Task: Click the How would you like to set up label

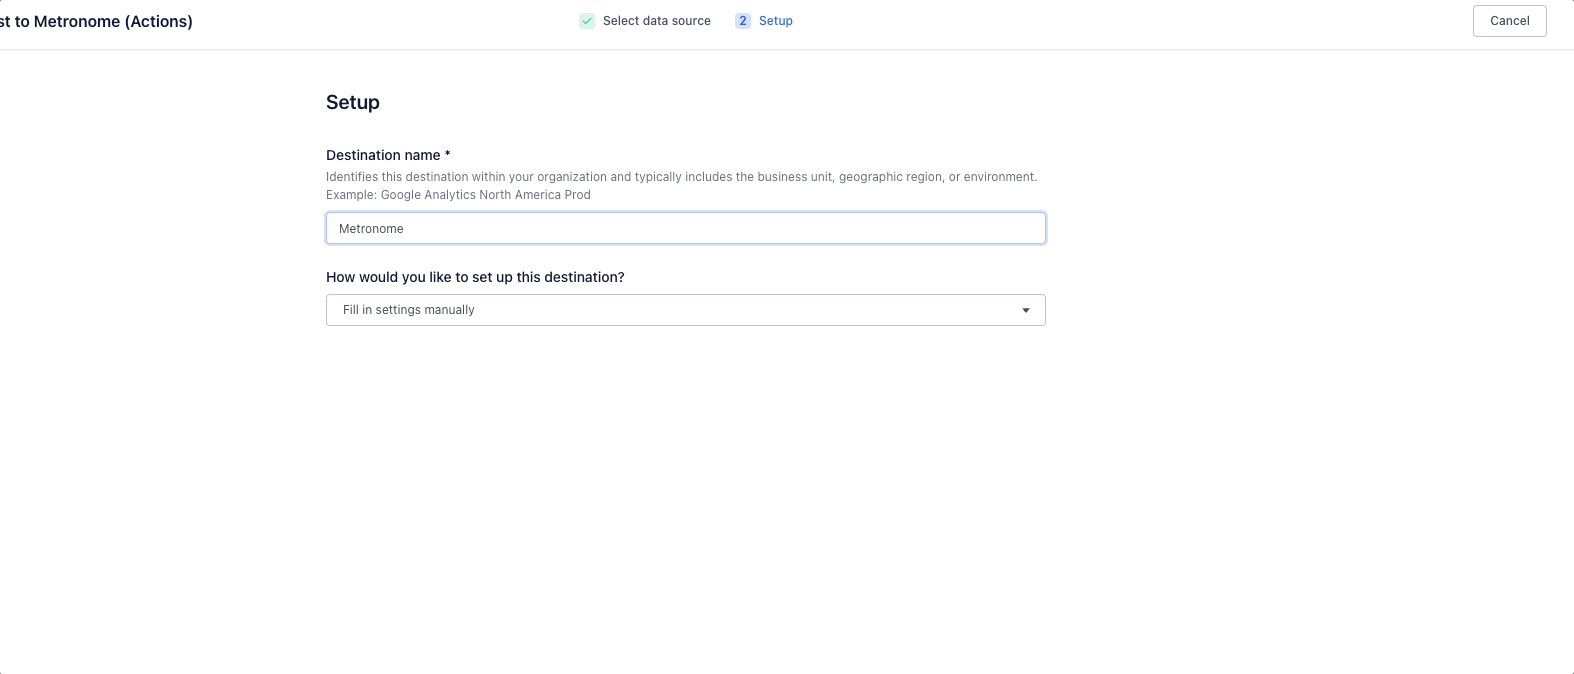Action: (x=475, y=277)
